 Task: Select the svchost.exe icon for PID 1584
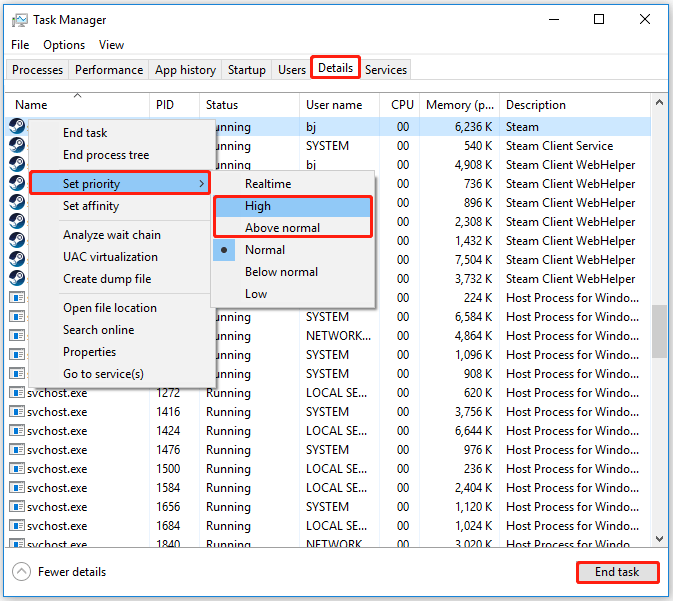coord(17,488)
